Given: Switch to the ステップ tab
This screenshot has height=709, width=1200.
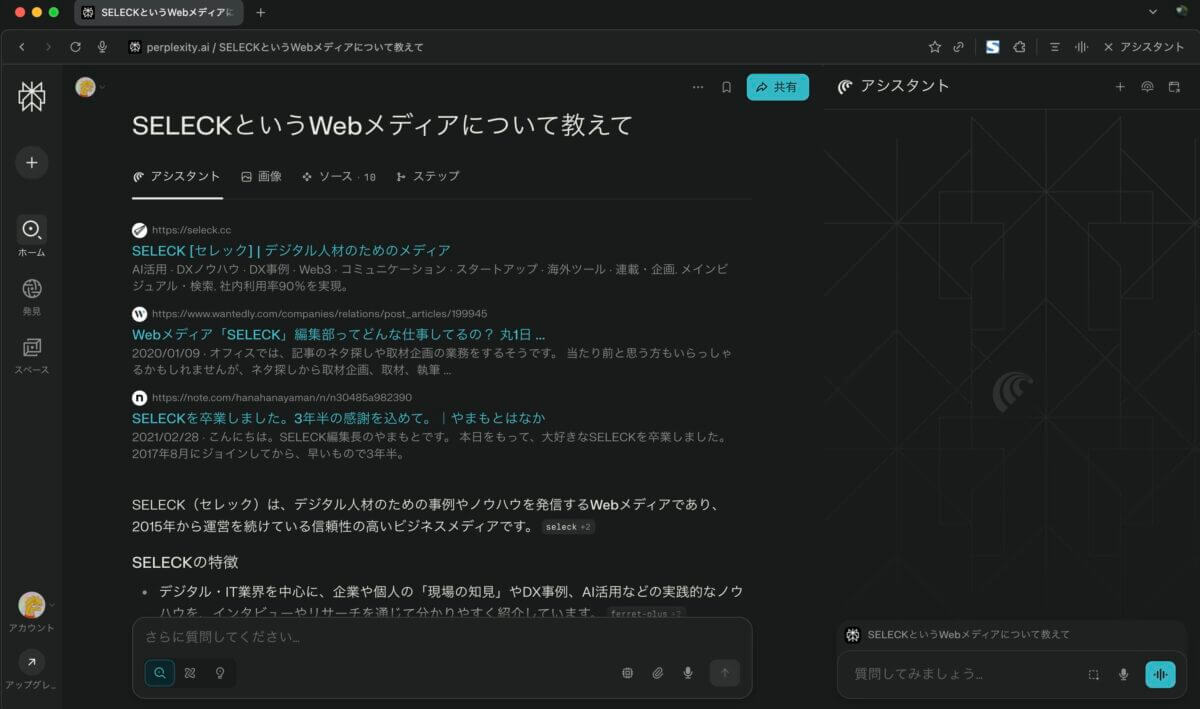Looking at the screenshot, I should pyautogui.click(x=428, y=176).
